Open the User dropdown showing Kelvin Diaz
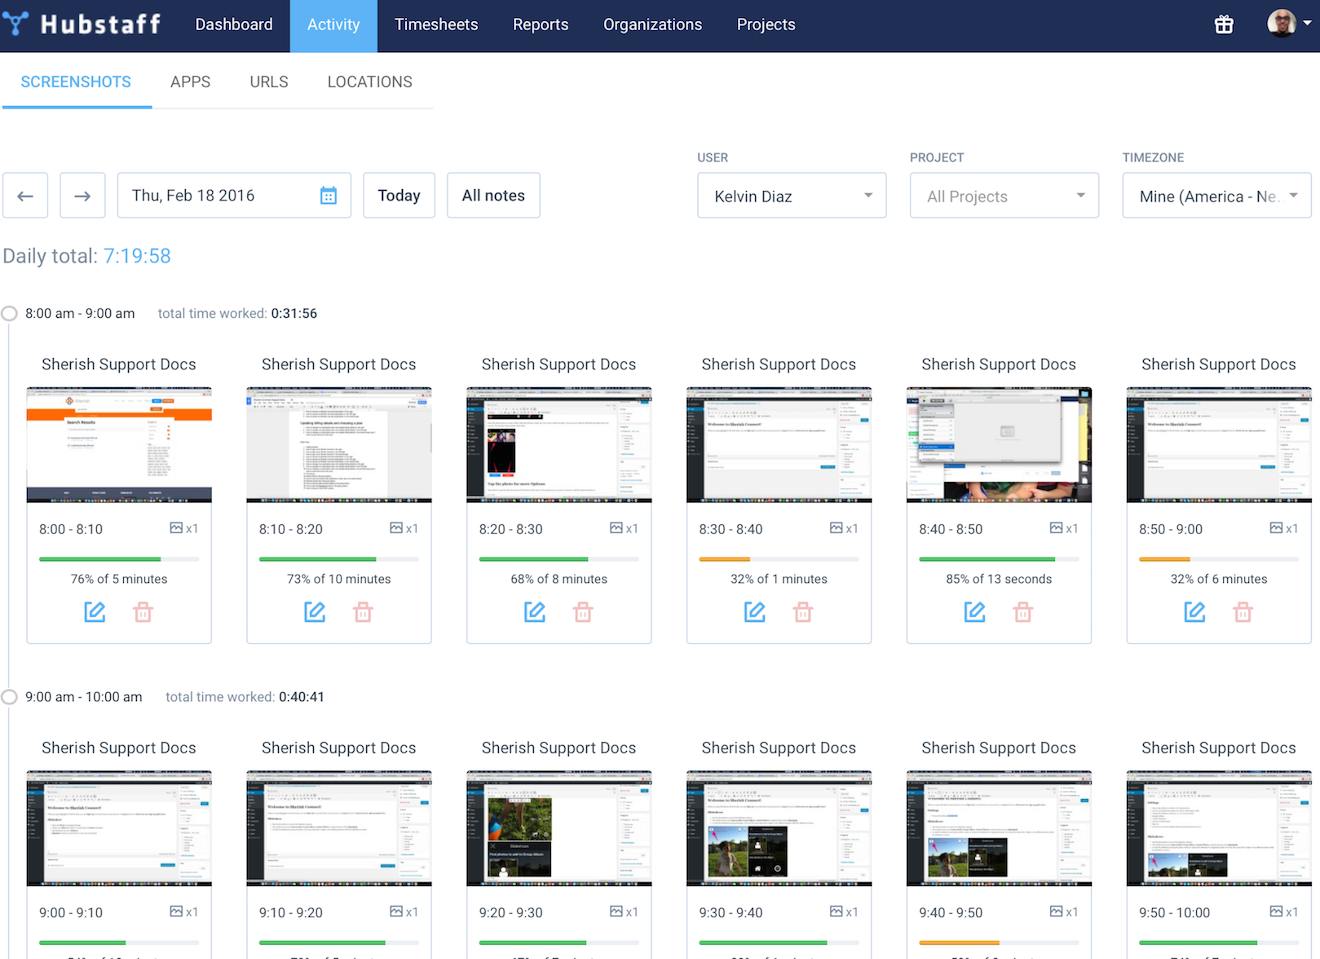This screenshot has width=1320, height=959. pyautogui.click(x=792, y=196)
